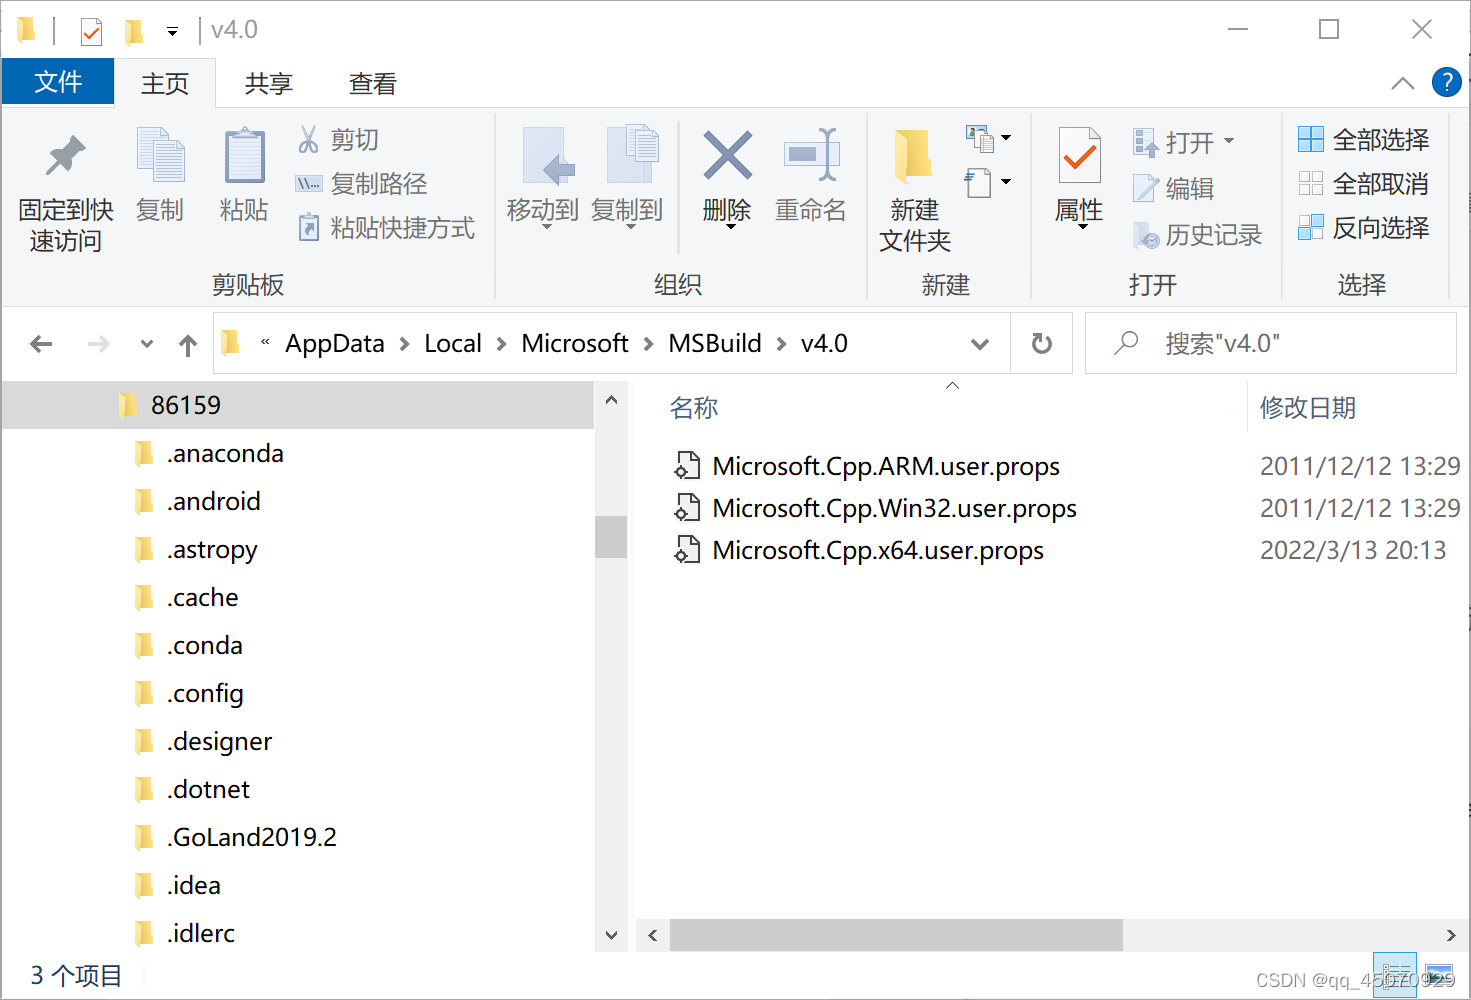Click the quick access properties checkmark icon
Viewport: 1471px width, 1000px height.
[91, 32]
